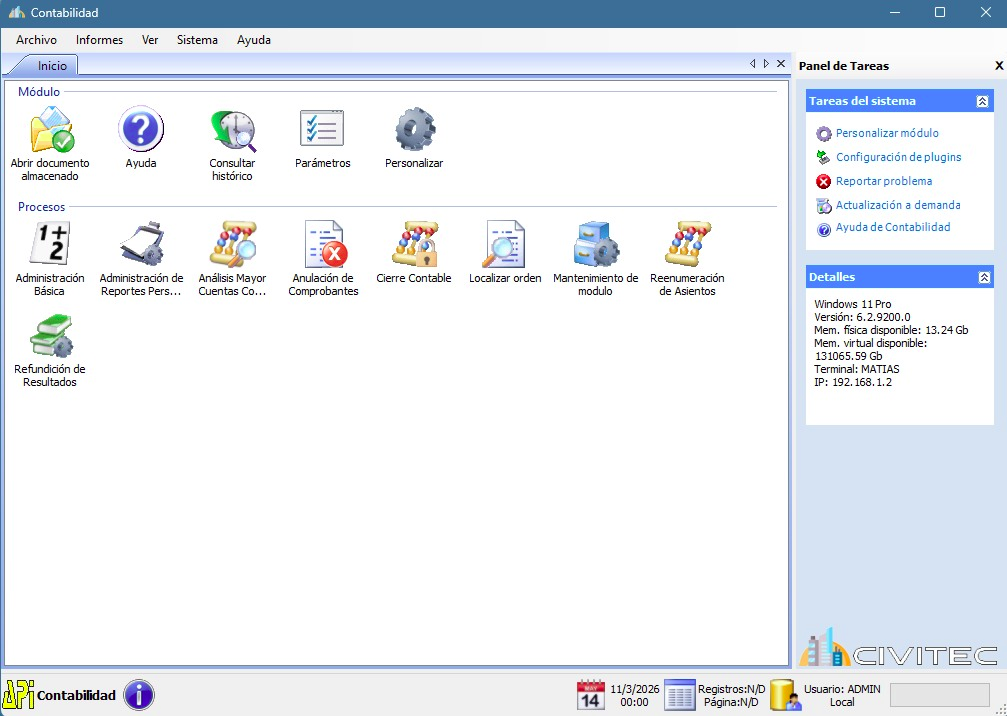The width and height of the screenshot is (1007, 716).
Task: Collapse the Tareas del sistema section
Action: point(982,101)
